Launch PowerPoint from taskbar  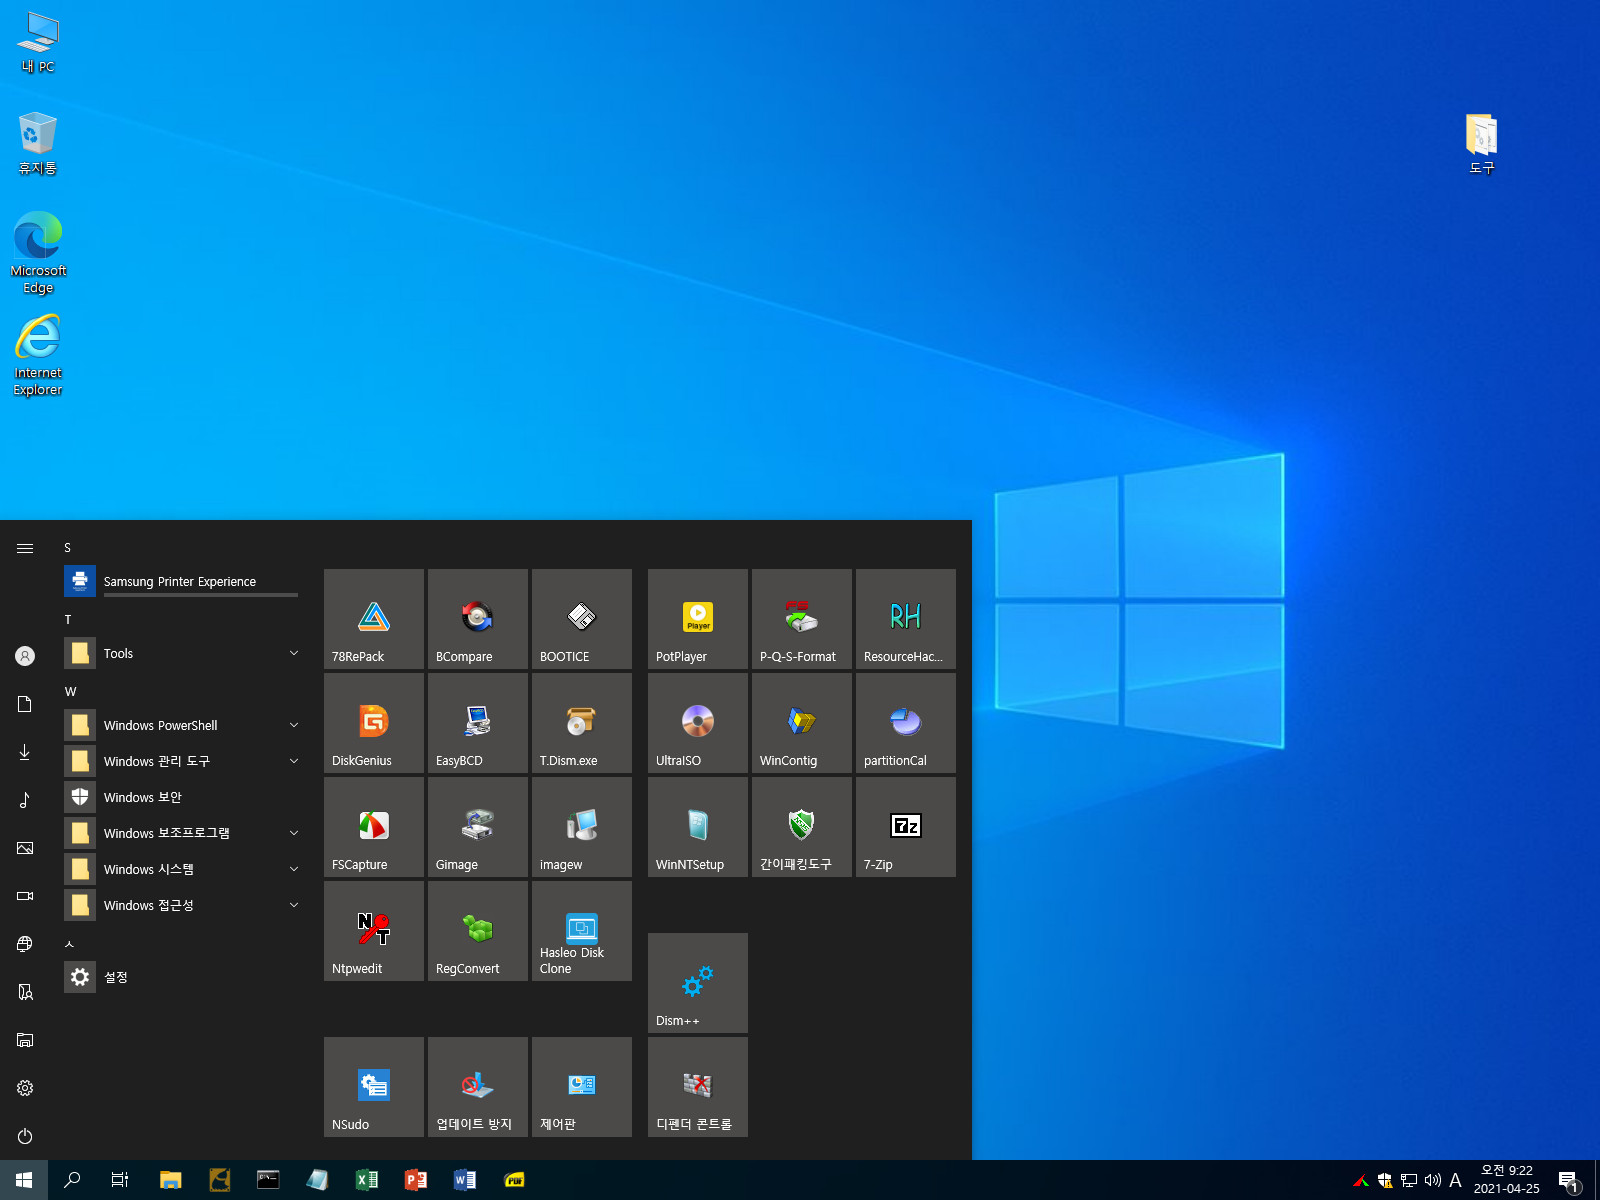(x=416, y=1180)
